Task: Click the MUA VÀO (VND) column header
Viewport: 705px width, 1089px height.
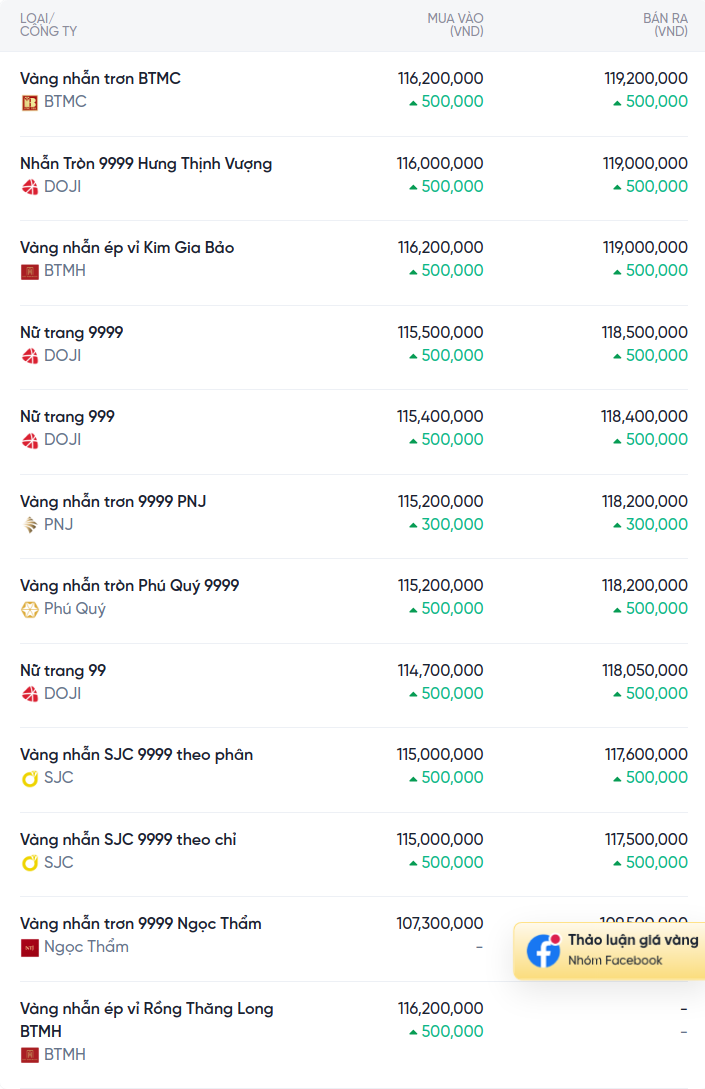Action: [456, 25]
